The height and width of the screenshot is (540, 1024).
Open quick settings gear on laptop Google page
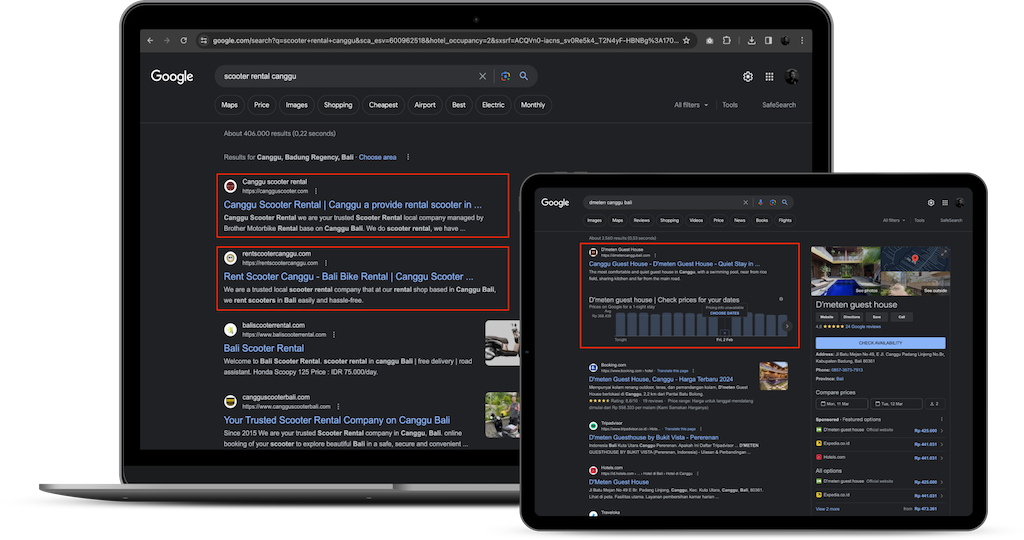[748, 77]
